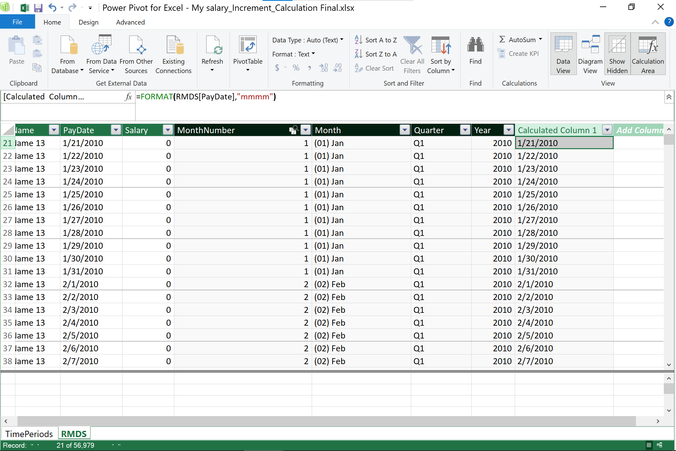The width and height of the screenshot is (676, 451).
Task: Select Calculated Column cell 2/7/2010
Action: tap(564, 361)
